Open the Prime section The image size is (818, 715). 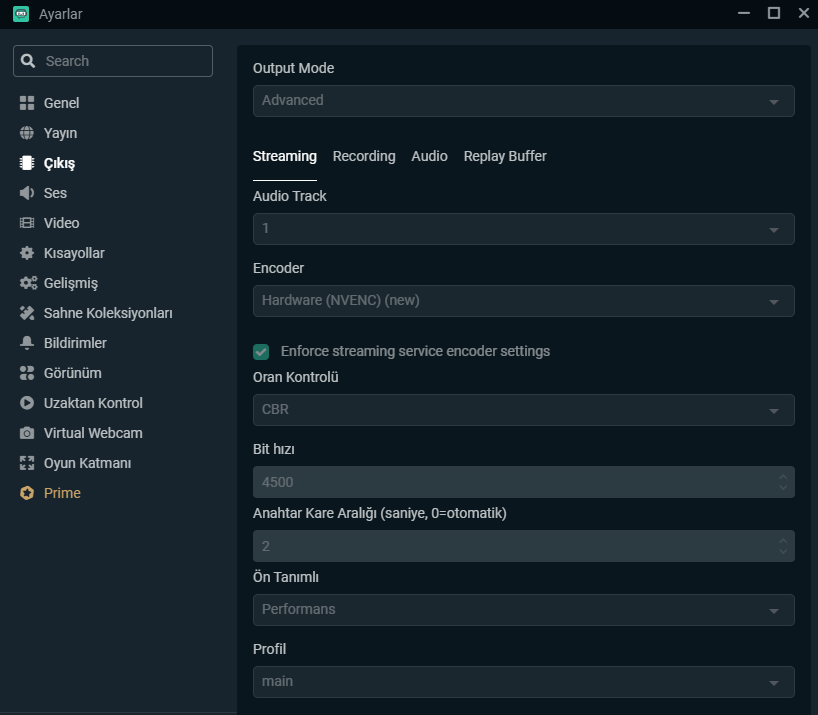pyautogui.click(x=62, y=493)
